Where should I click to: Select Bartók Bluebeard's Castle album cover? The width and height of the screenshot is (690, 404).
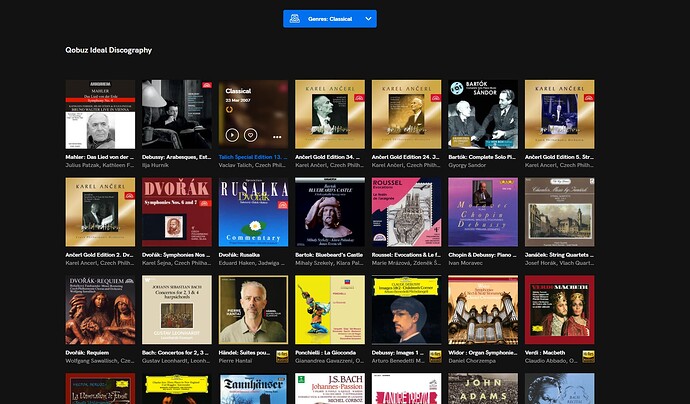coord(330,212)
